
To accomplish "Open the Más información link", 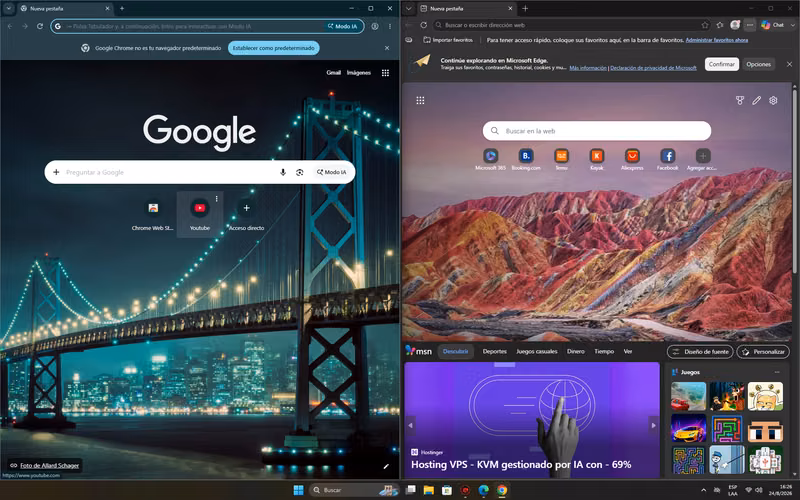I will 588,68.
